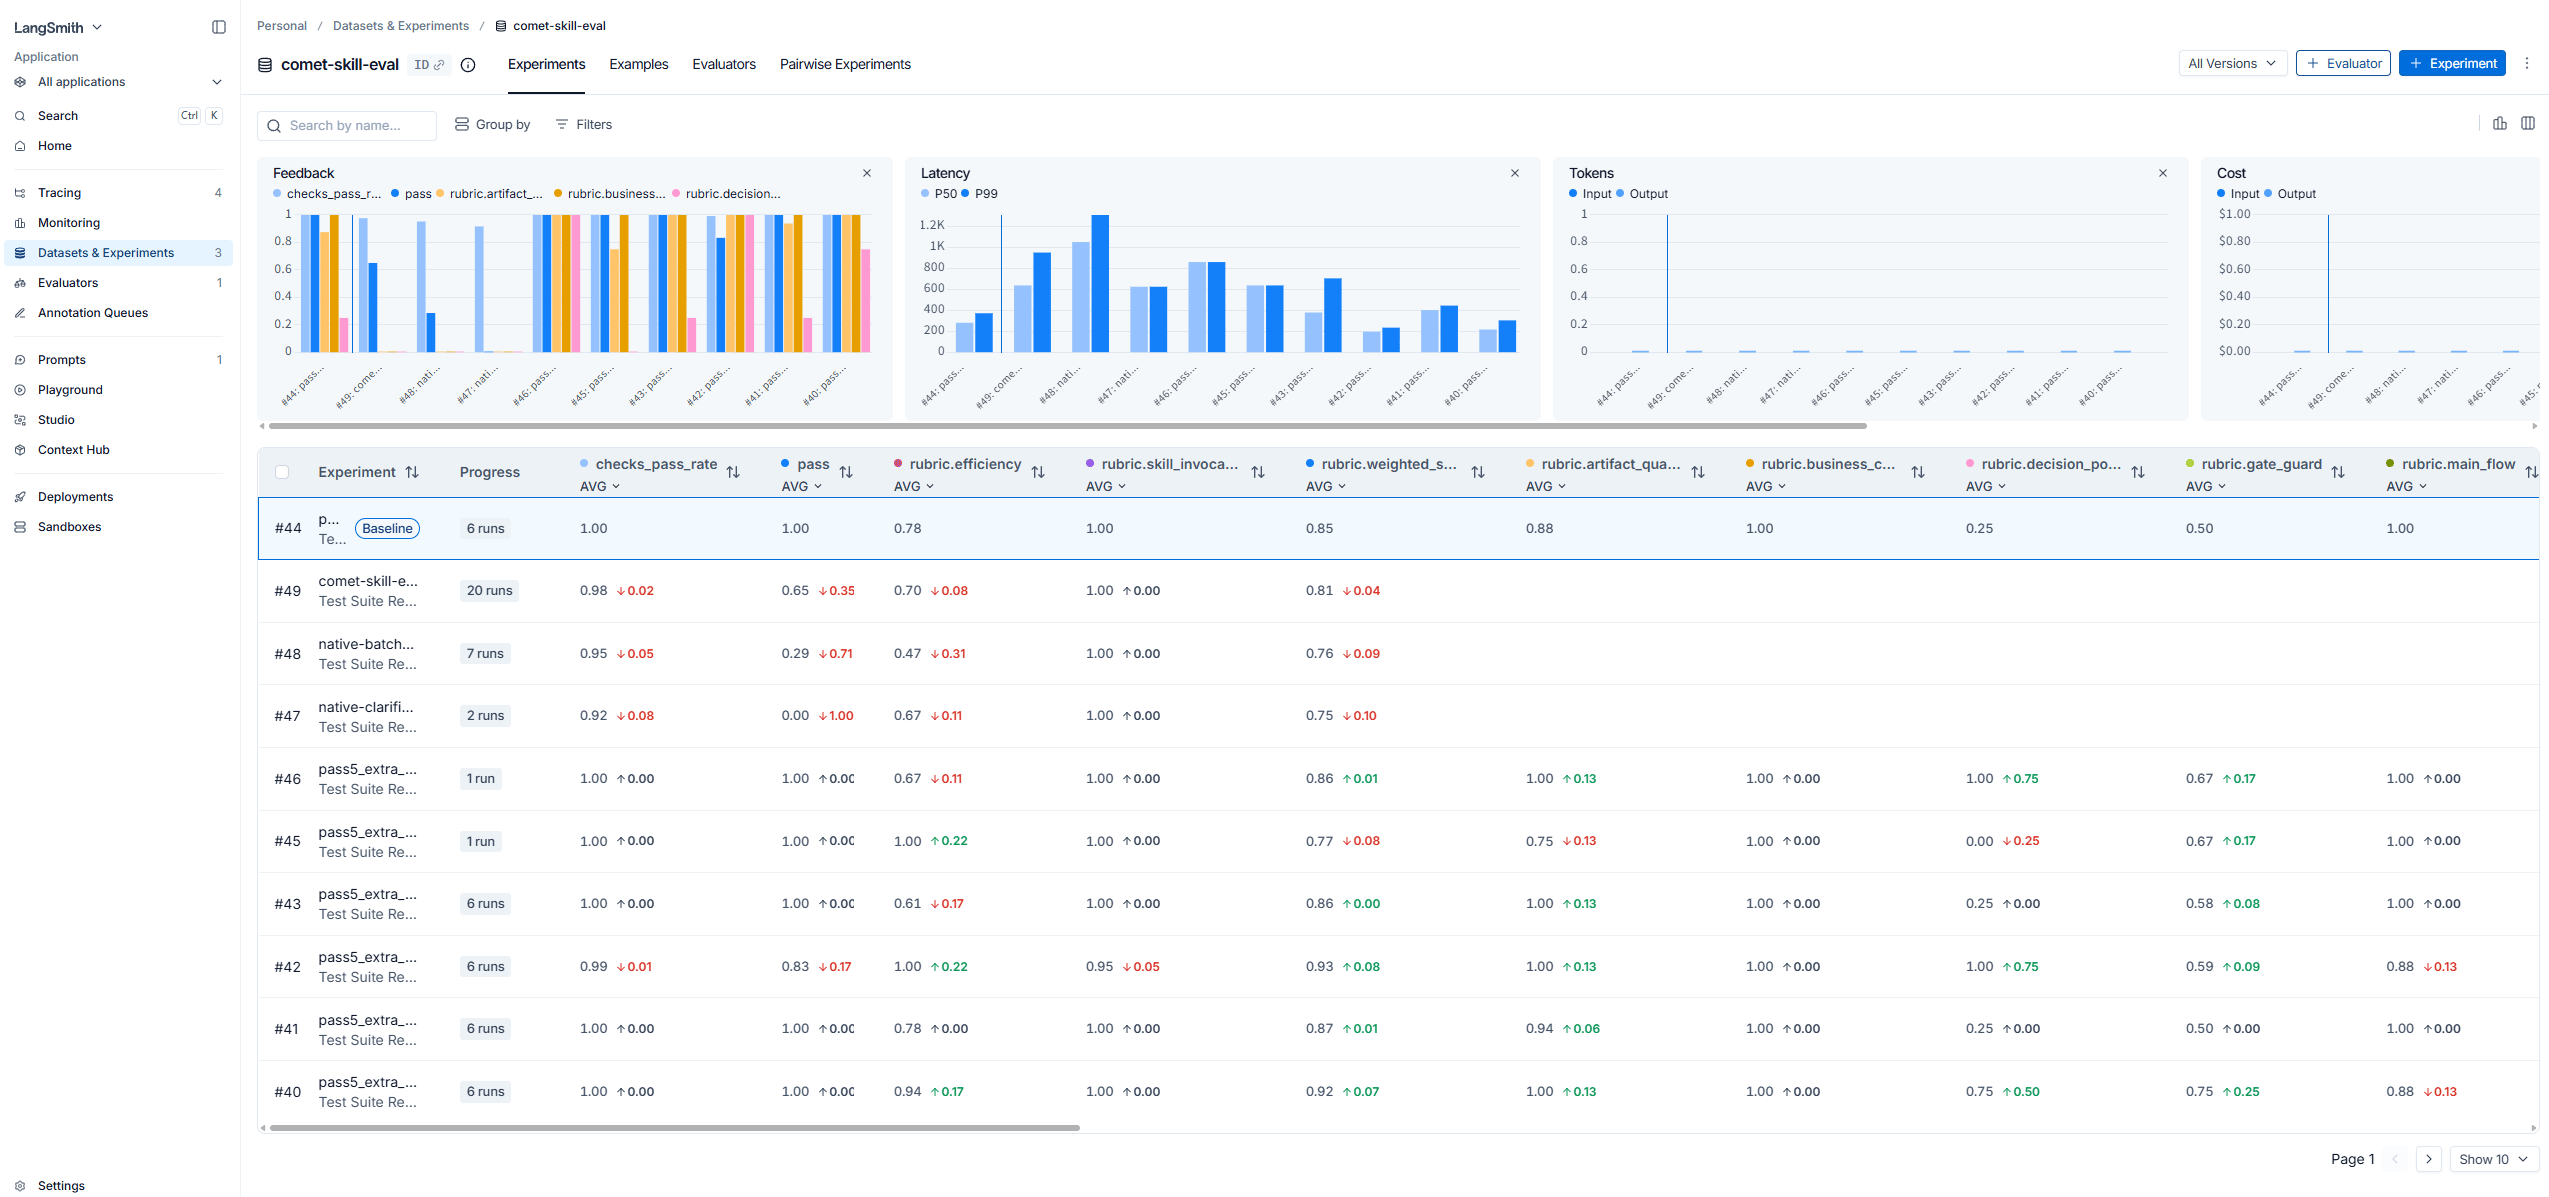Viewport: 2549px width, 1197px height.
Task: Open Settings in sidebar
Action: (118, 1186)
